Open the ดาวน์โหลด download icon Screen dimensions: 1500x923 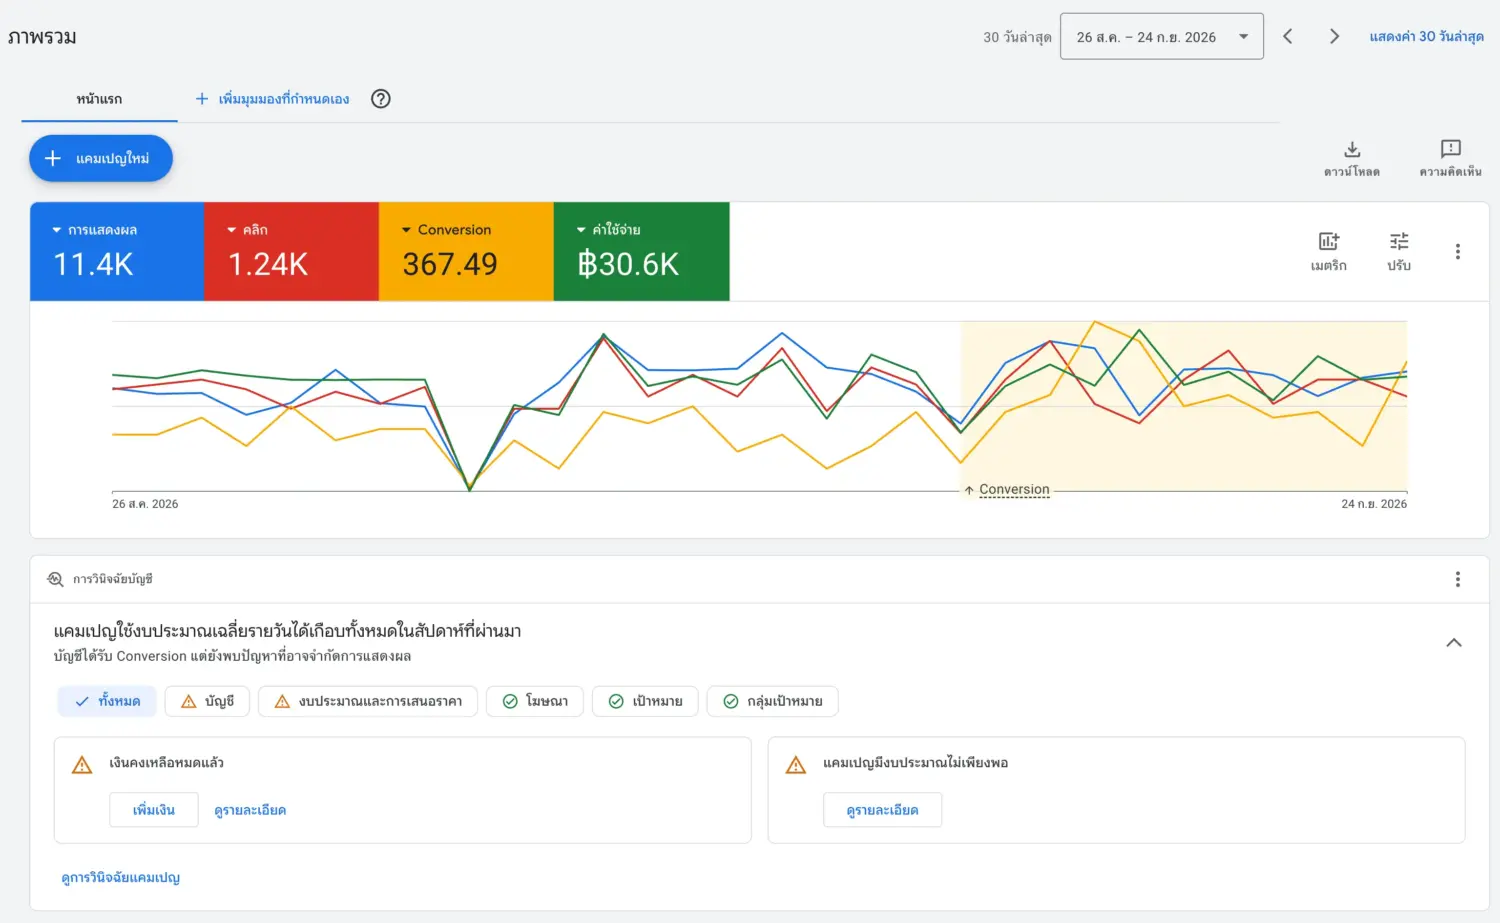coord(1352,150)
